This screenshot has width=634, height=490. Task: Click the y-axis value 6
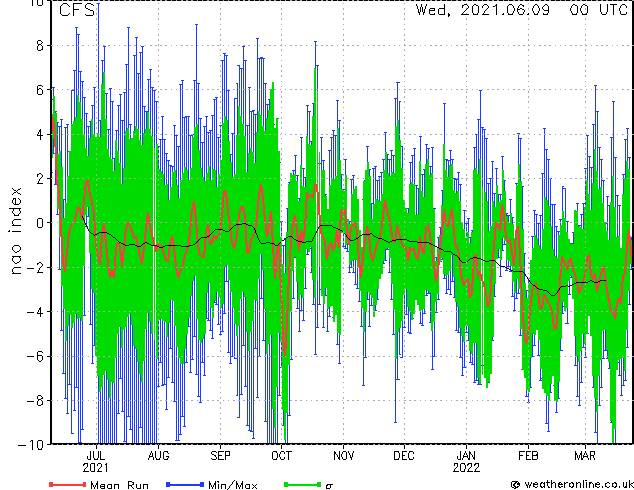point(40,90)
